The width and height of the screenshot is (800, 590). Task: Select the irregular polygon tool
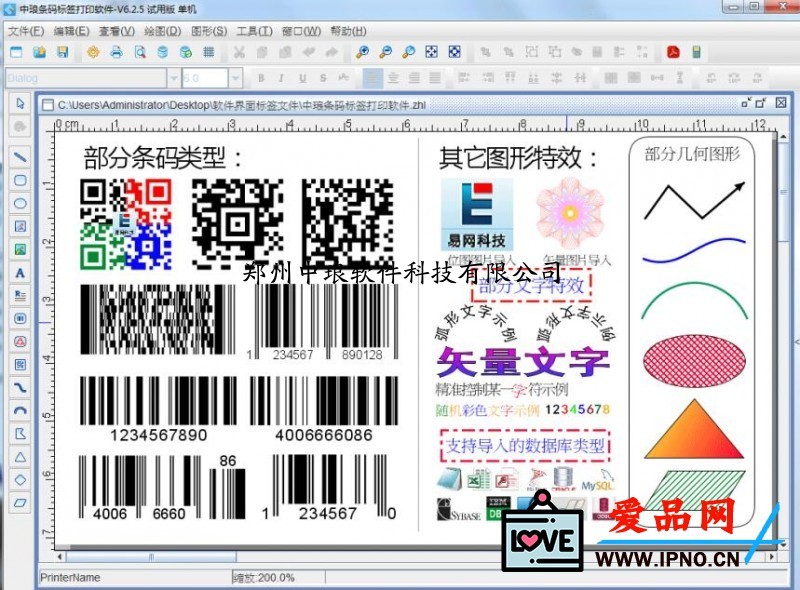[20, 434]
